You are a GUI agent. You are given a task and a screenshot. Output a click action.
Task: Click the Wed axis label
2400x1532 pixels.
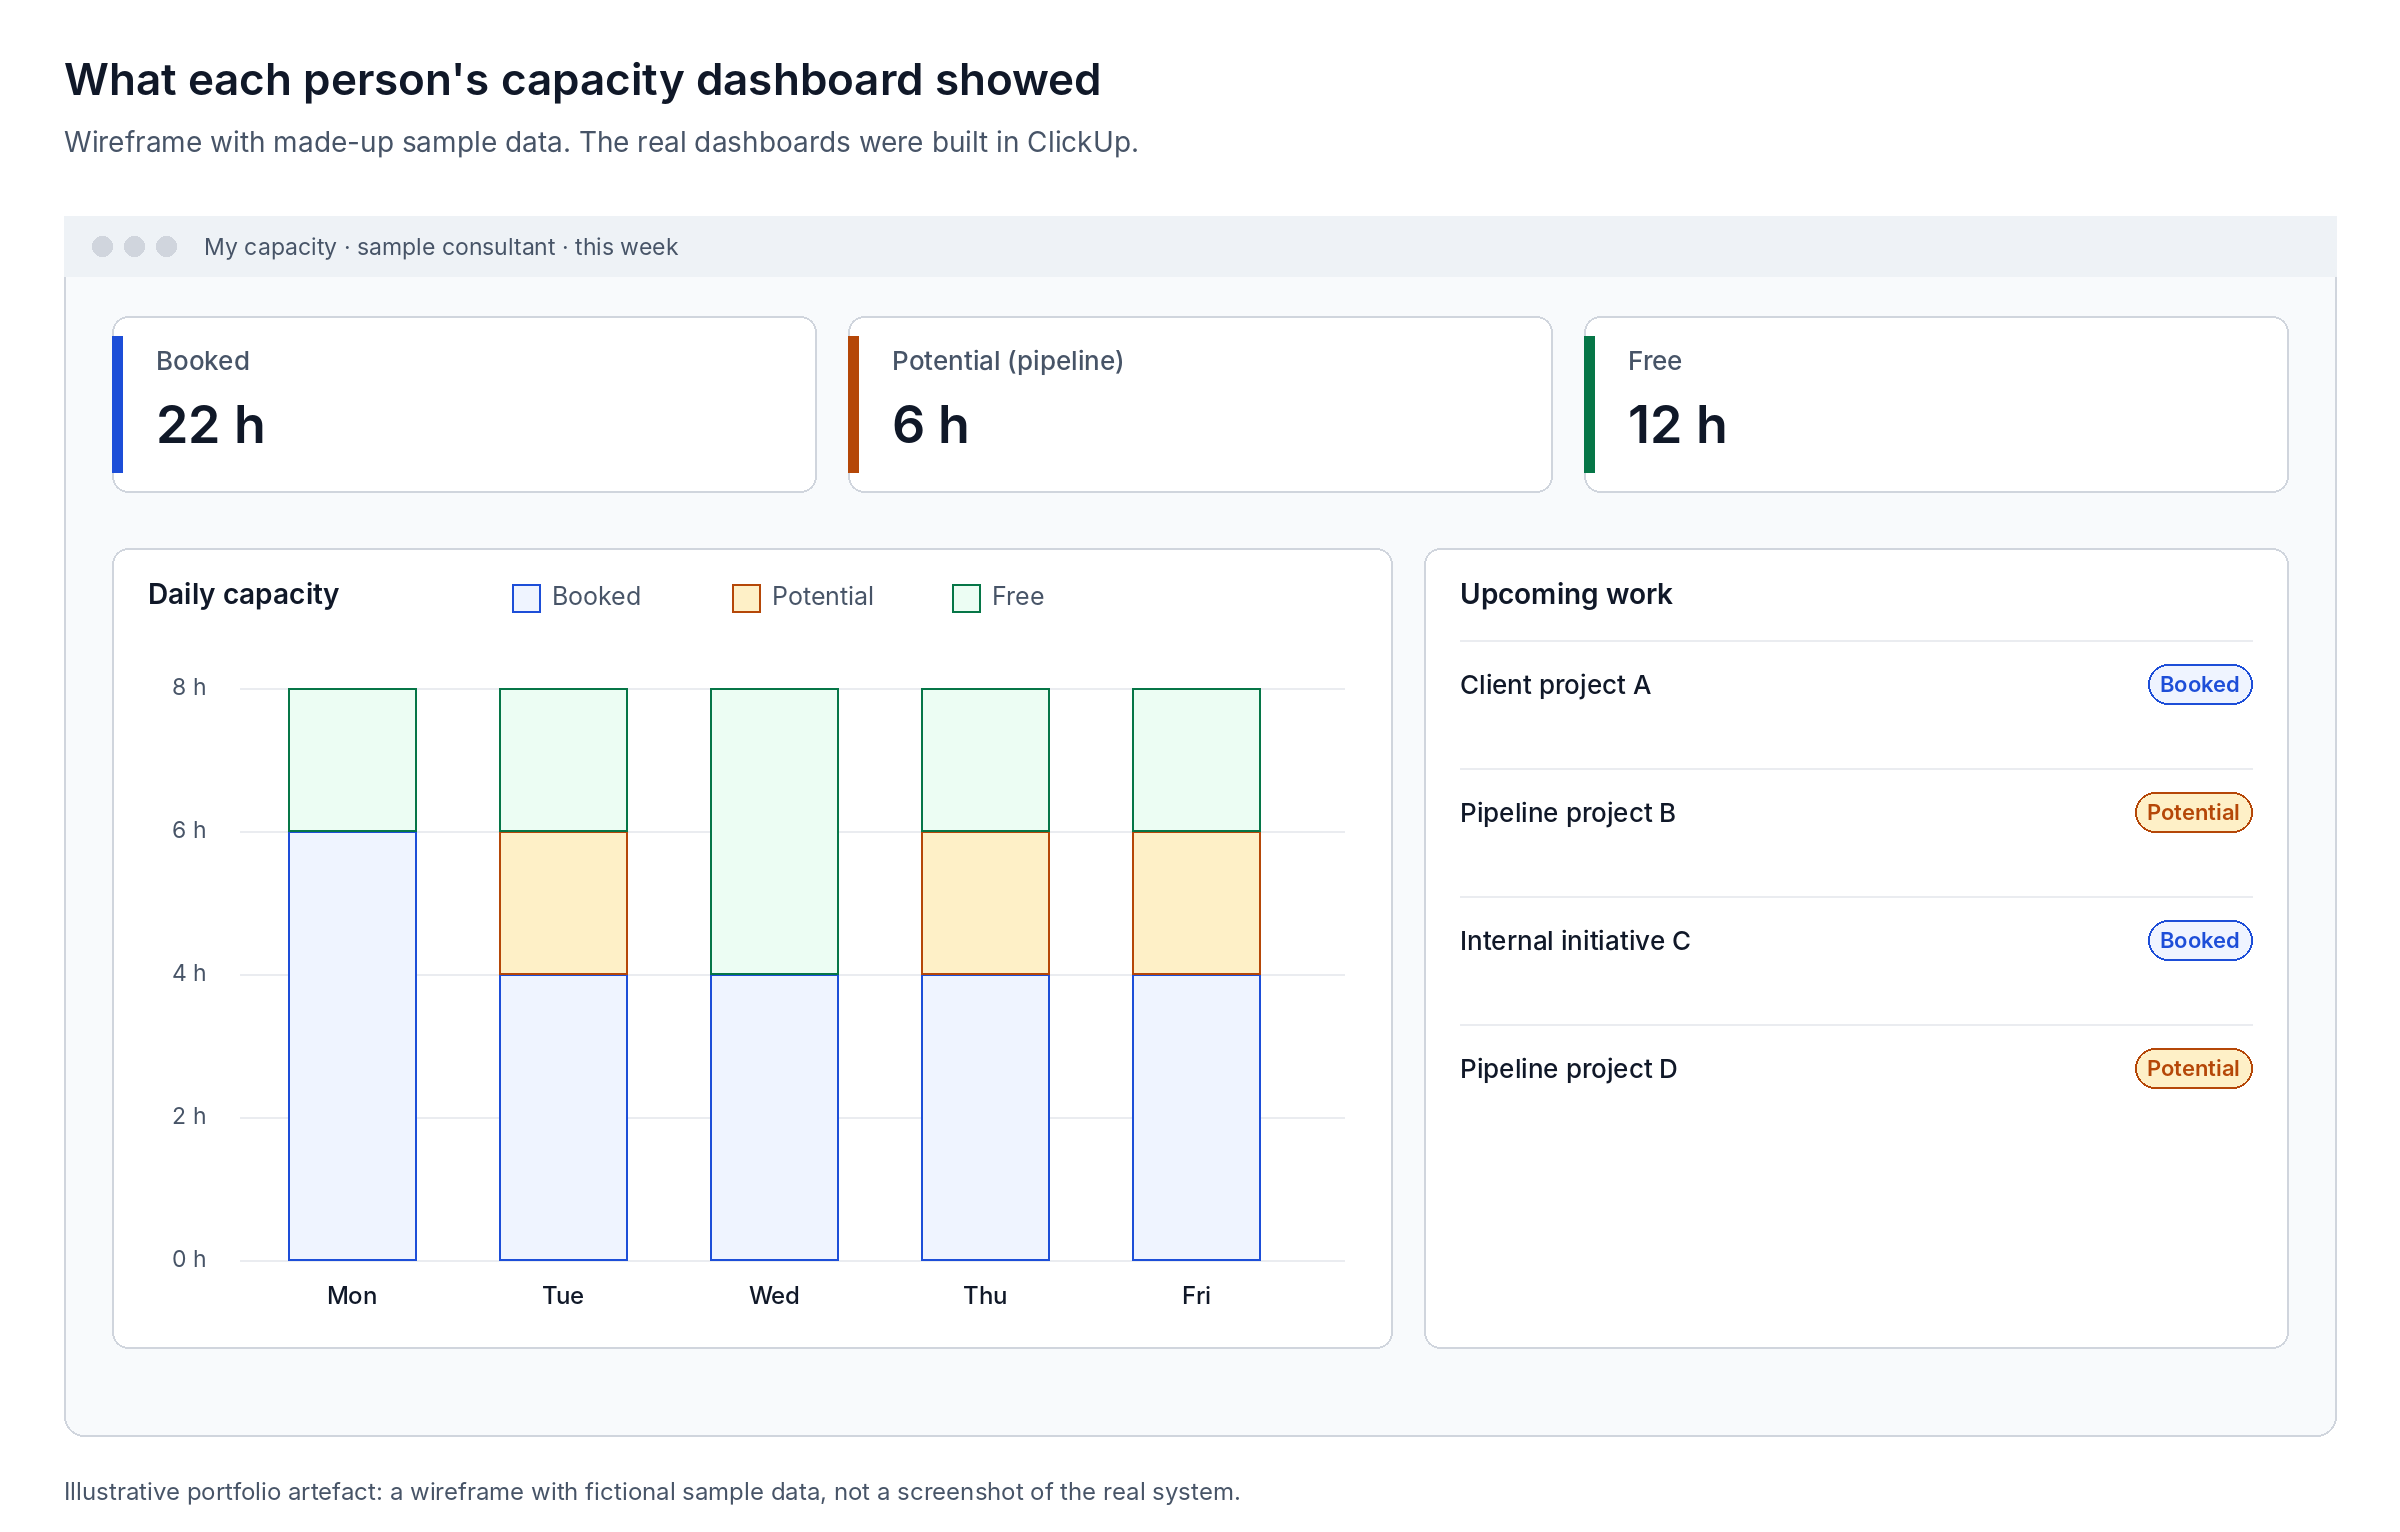774,1295
